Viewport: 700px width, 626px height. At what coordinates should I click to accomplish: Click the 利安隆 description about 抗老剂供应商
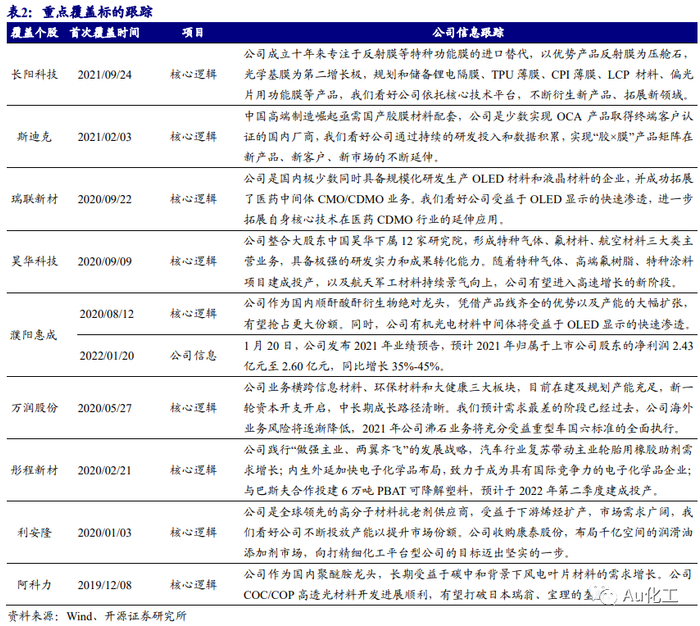coord(468,533)
